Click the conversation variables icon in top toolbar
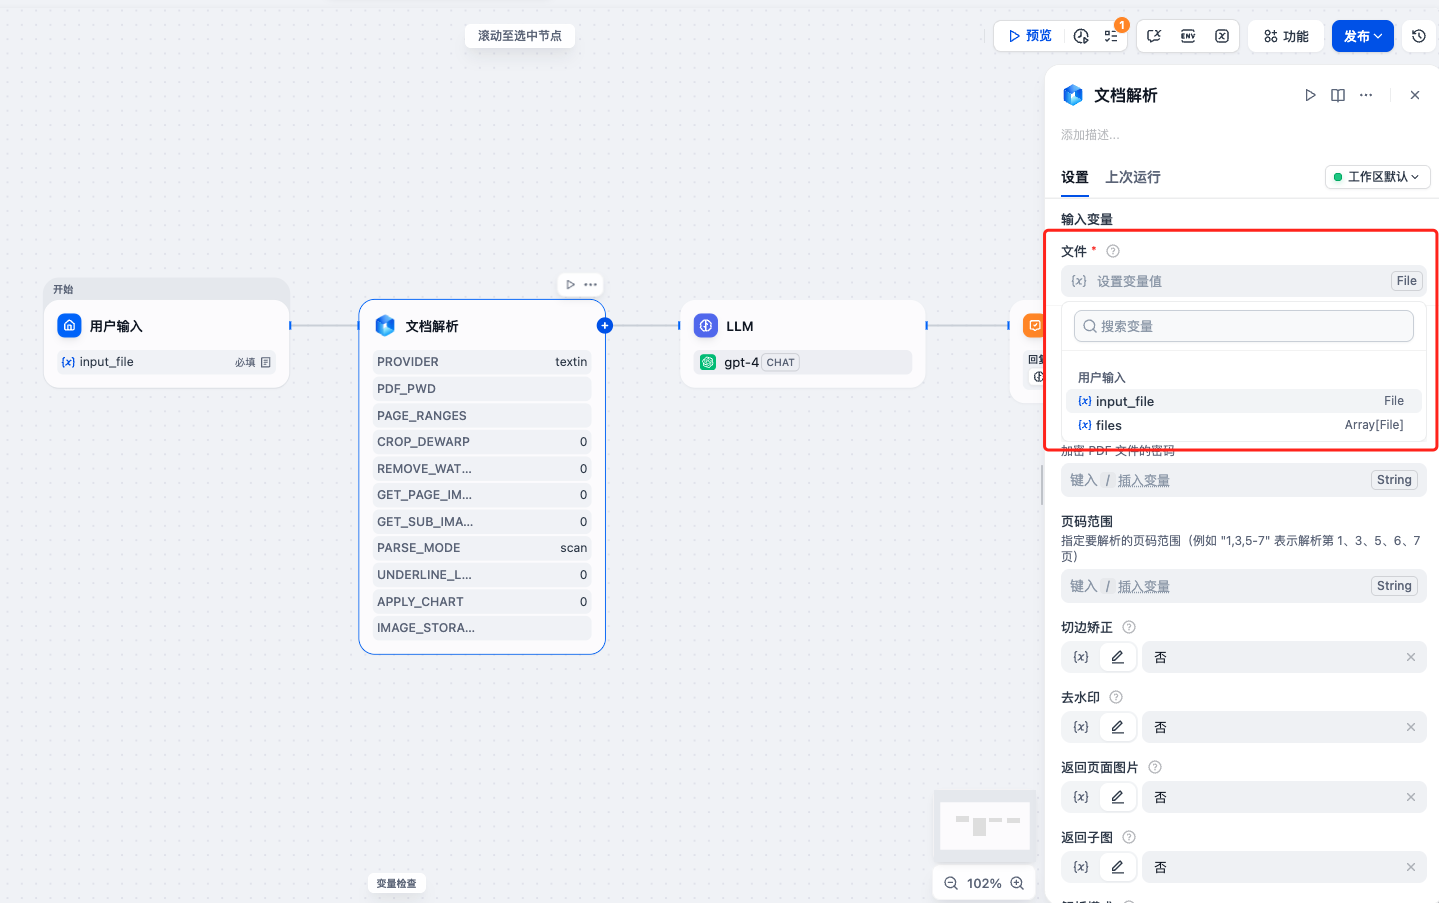Viewport: 1439px width, 903px height. click(1156, 35)
